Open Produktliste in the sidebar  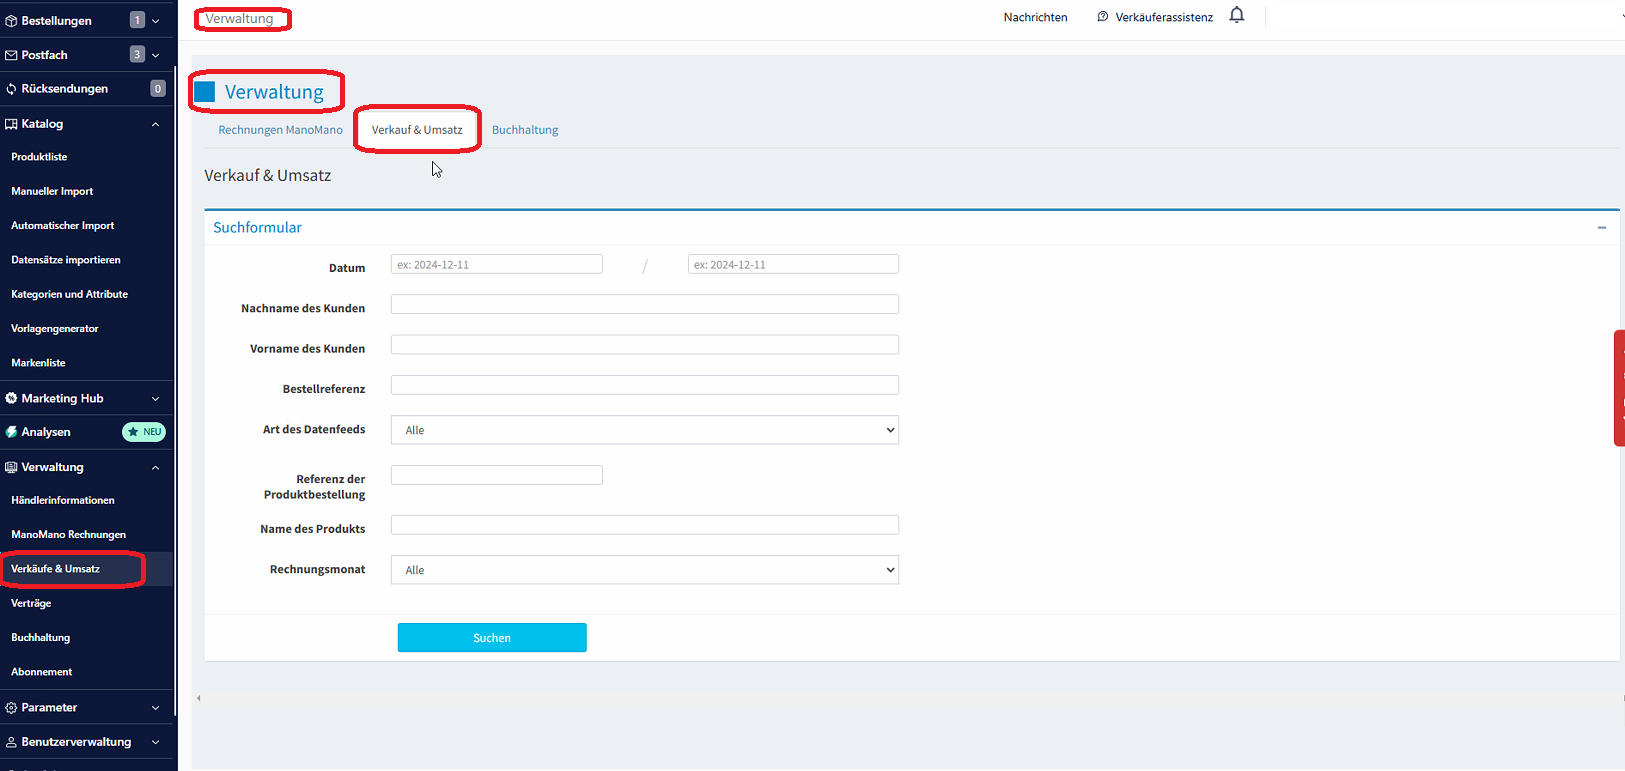click(x=39, y=157)
